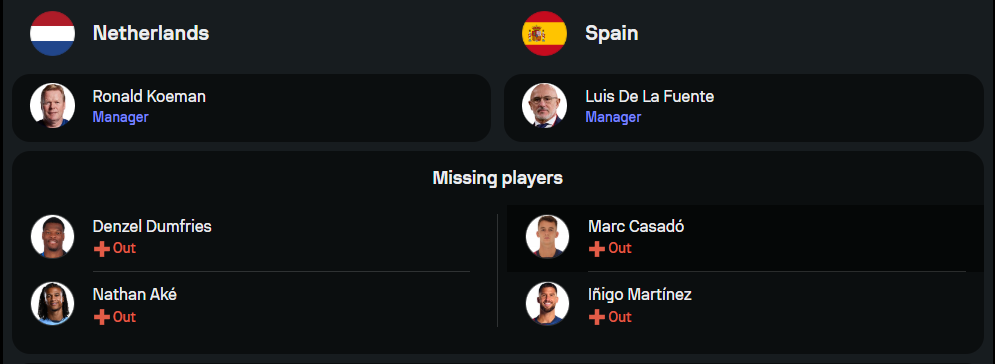Click the injury cross icon under Marc Casadó

pyautogui.click(x=596, y=249)
